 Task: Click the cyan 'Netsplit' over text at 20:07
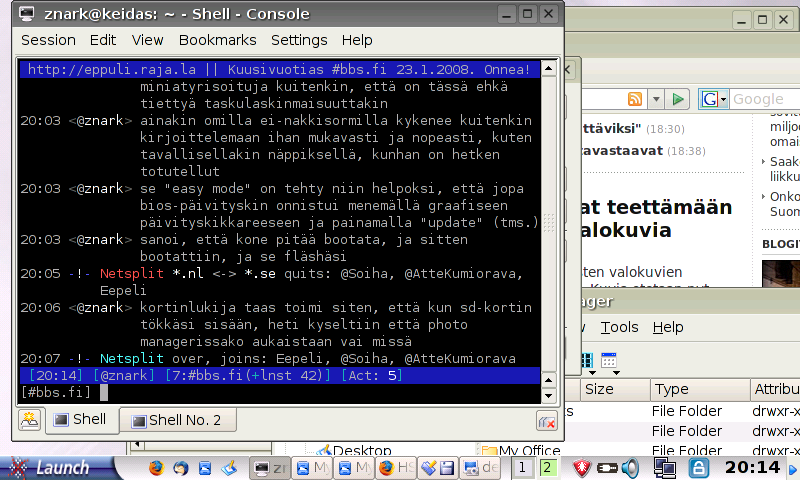click(x=132, y=359)
